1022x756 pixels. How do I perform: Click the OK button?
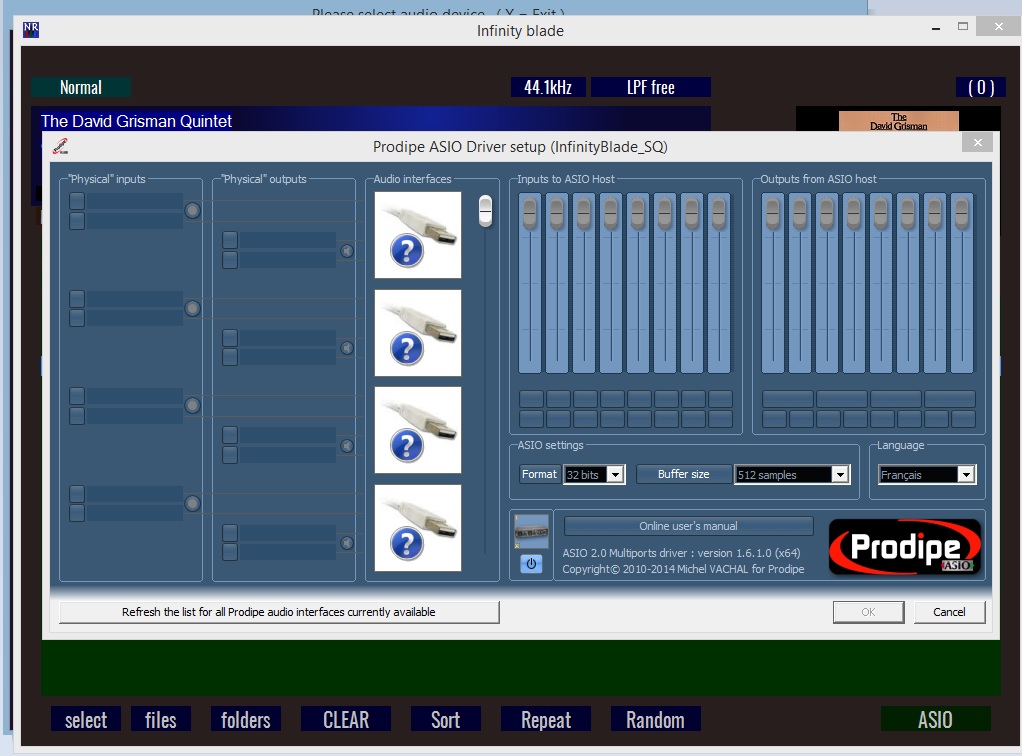(868, 612)
